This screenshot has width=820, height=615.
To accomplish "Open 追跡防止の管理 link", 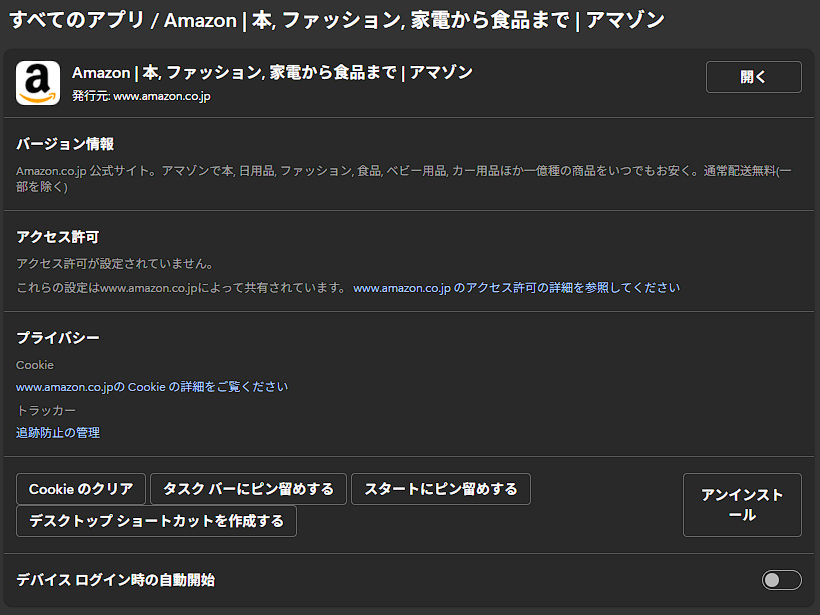I will coord(58,433).
